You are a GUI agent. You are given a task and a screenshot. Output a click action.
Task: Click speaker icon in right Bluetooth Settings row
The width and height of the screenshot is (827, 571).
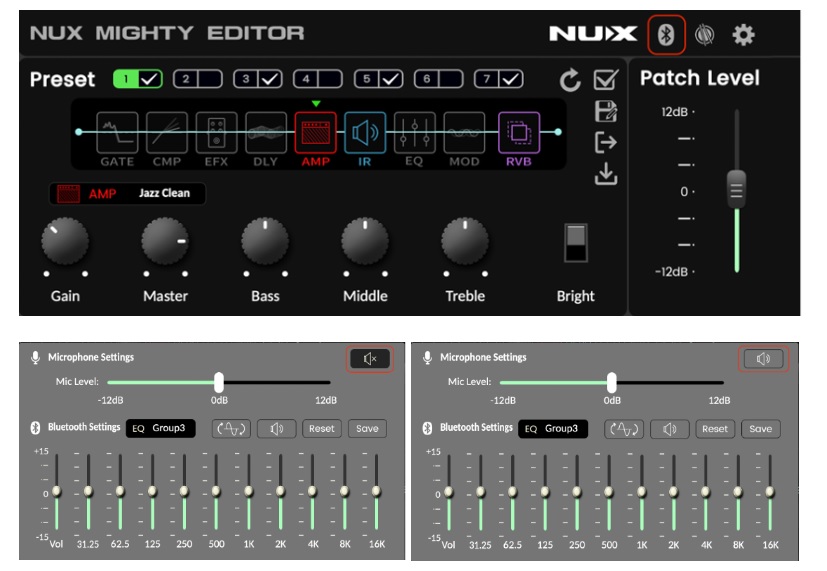pyautogui.click(x=669, y=429)
